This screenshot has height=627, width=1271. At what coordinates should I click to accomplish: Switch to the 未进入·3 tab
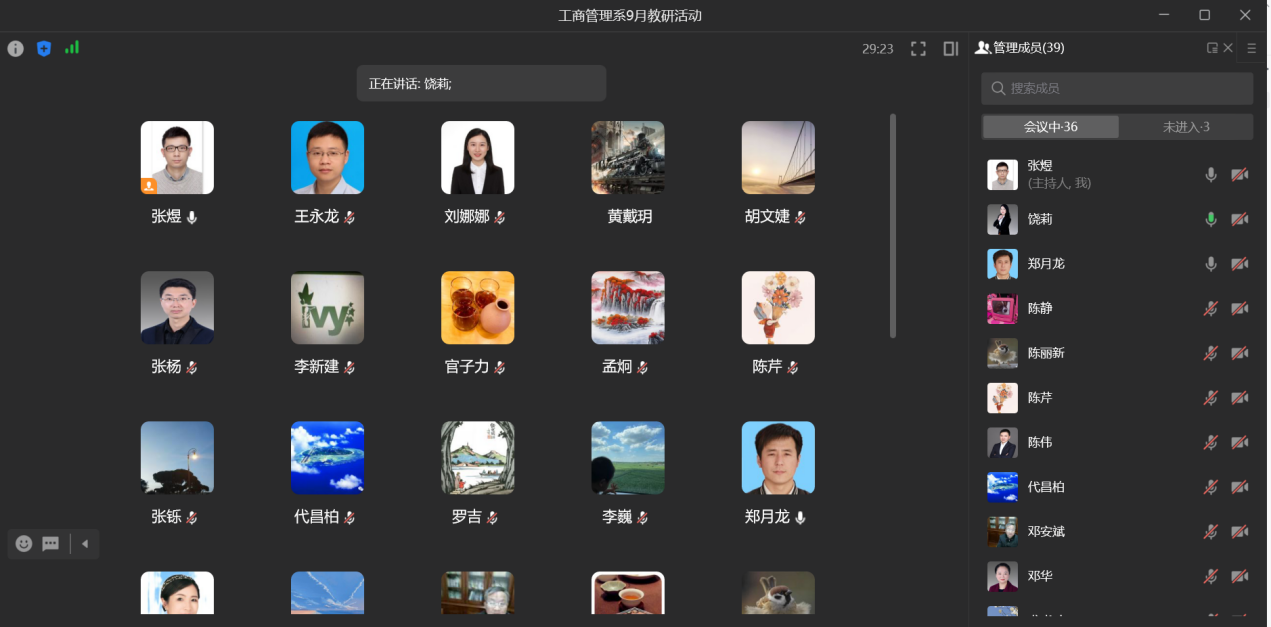pos(1185,127)
